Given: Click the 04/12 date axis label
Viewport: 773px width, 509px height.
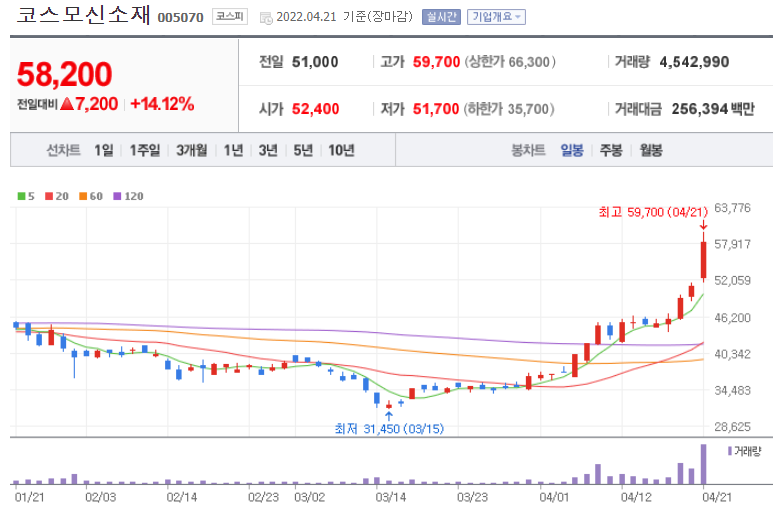Looking at the screenshot, I should [x=636, y=497].
